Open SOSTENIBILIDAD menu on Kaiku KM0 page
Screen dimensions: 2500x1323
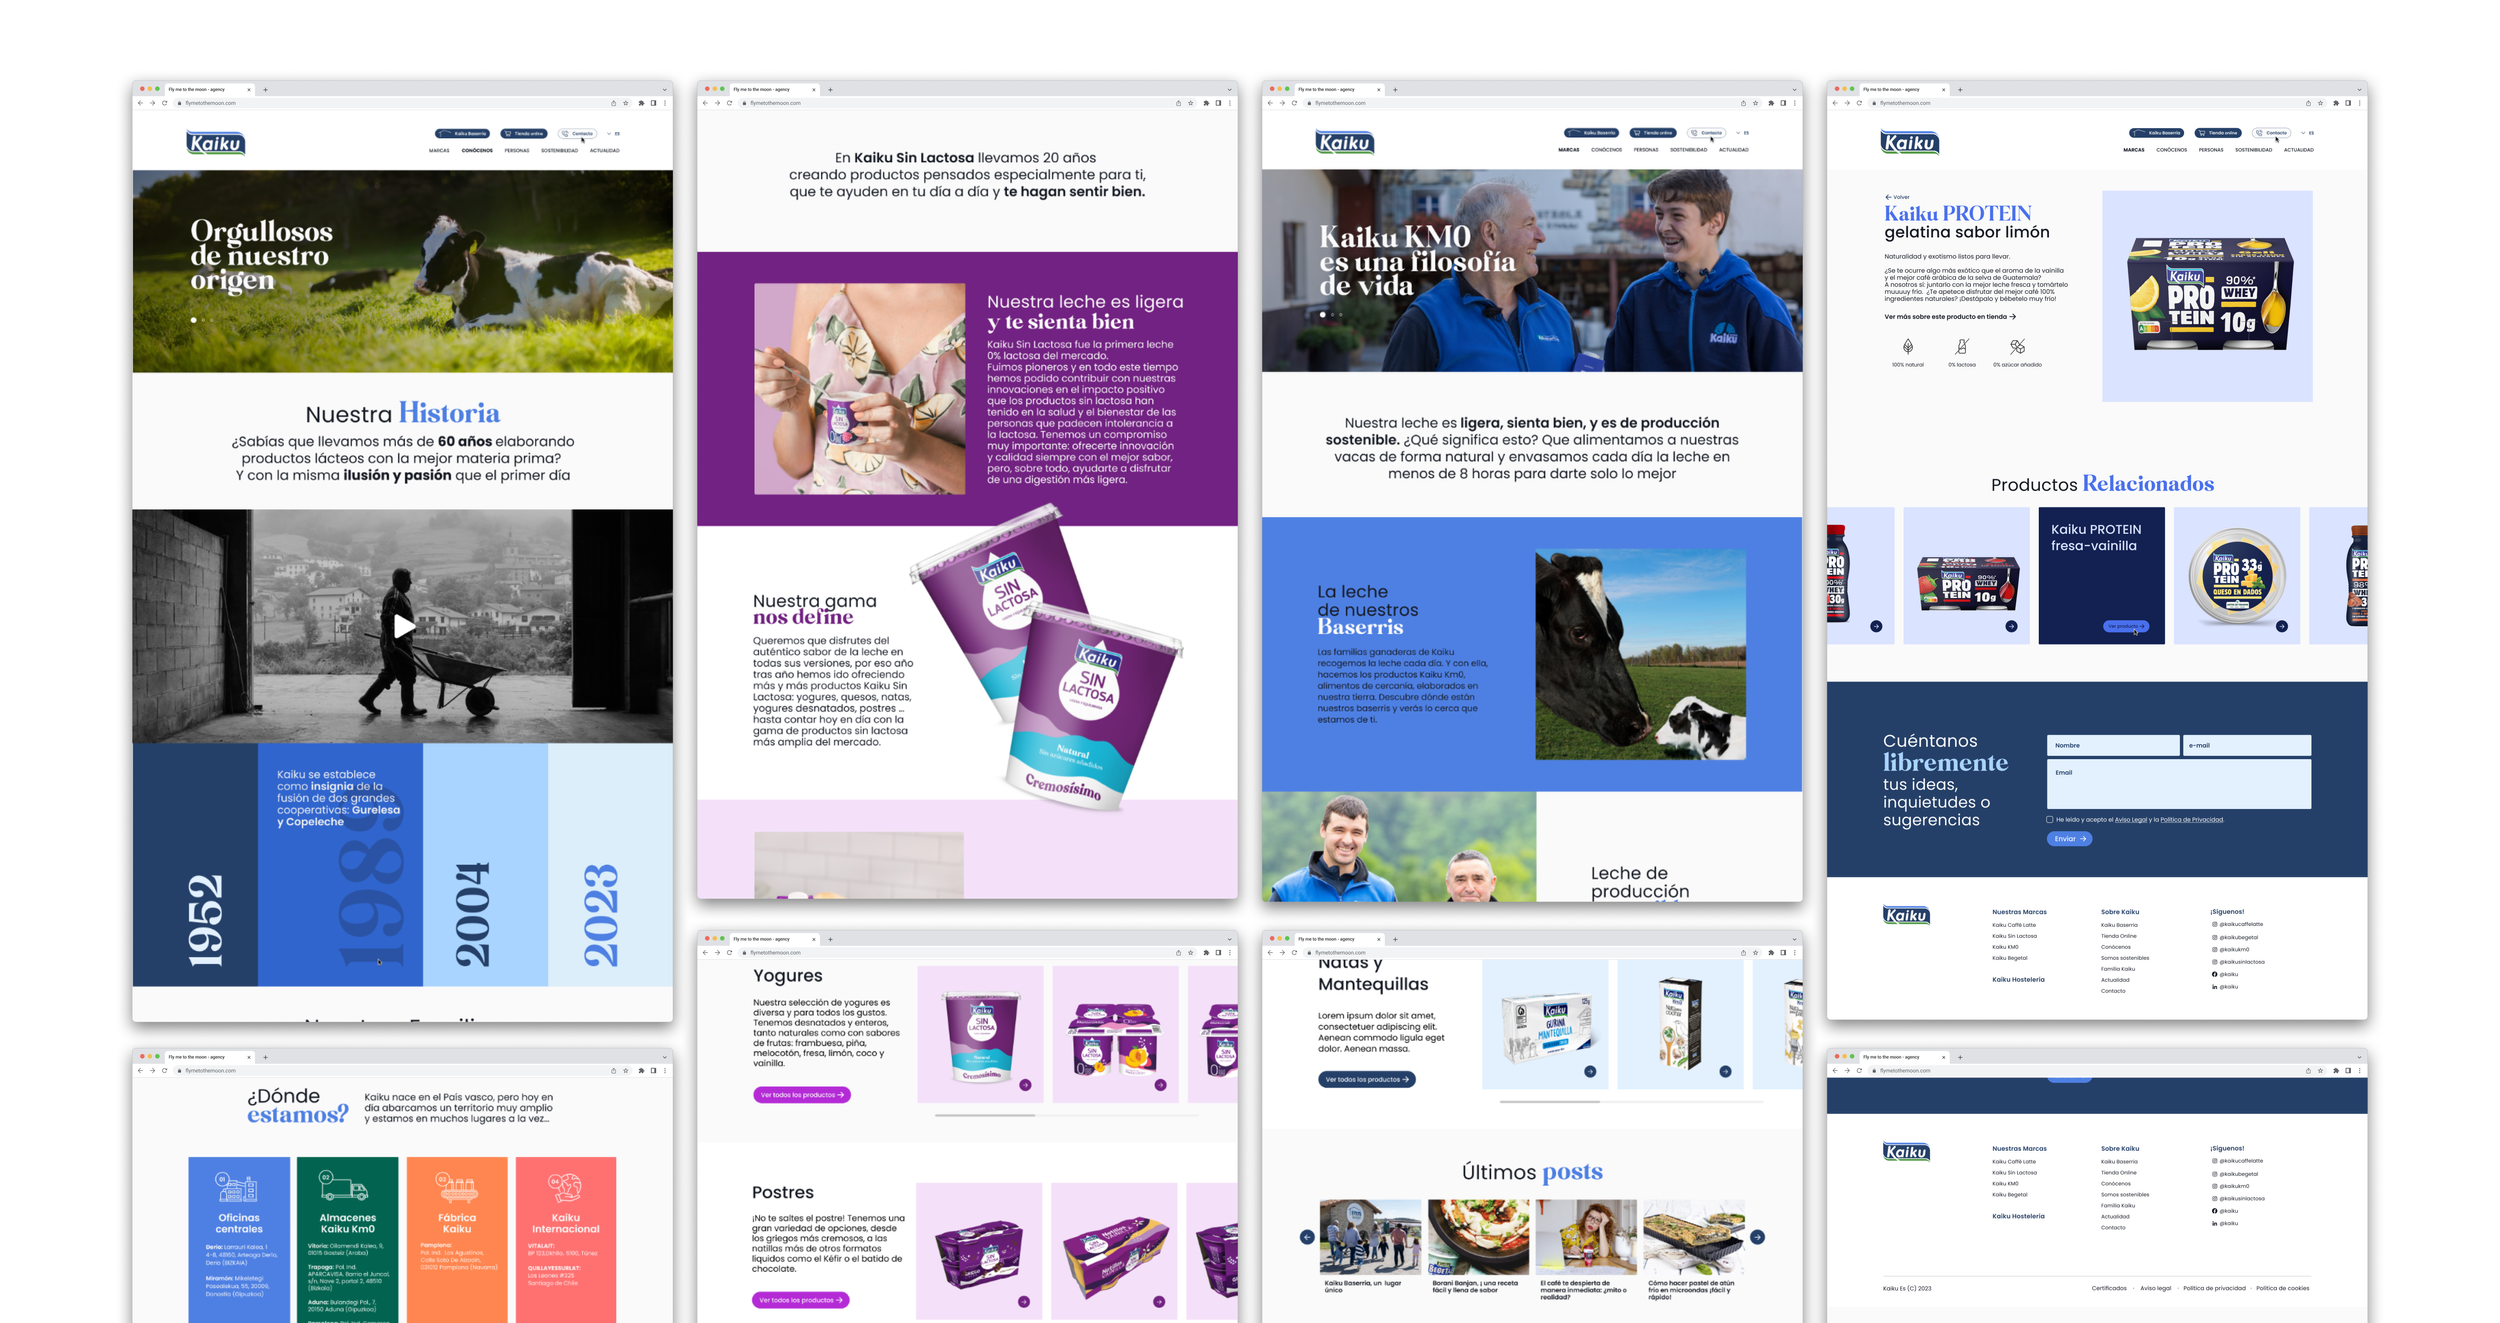coord(1688,150)
